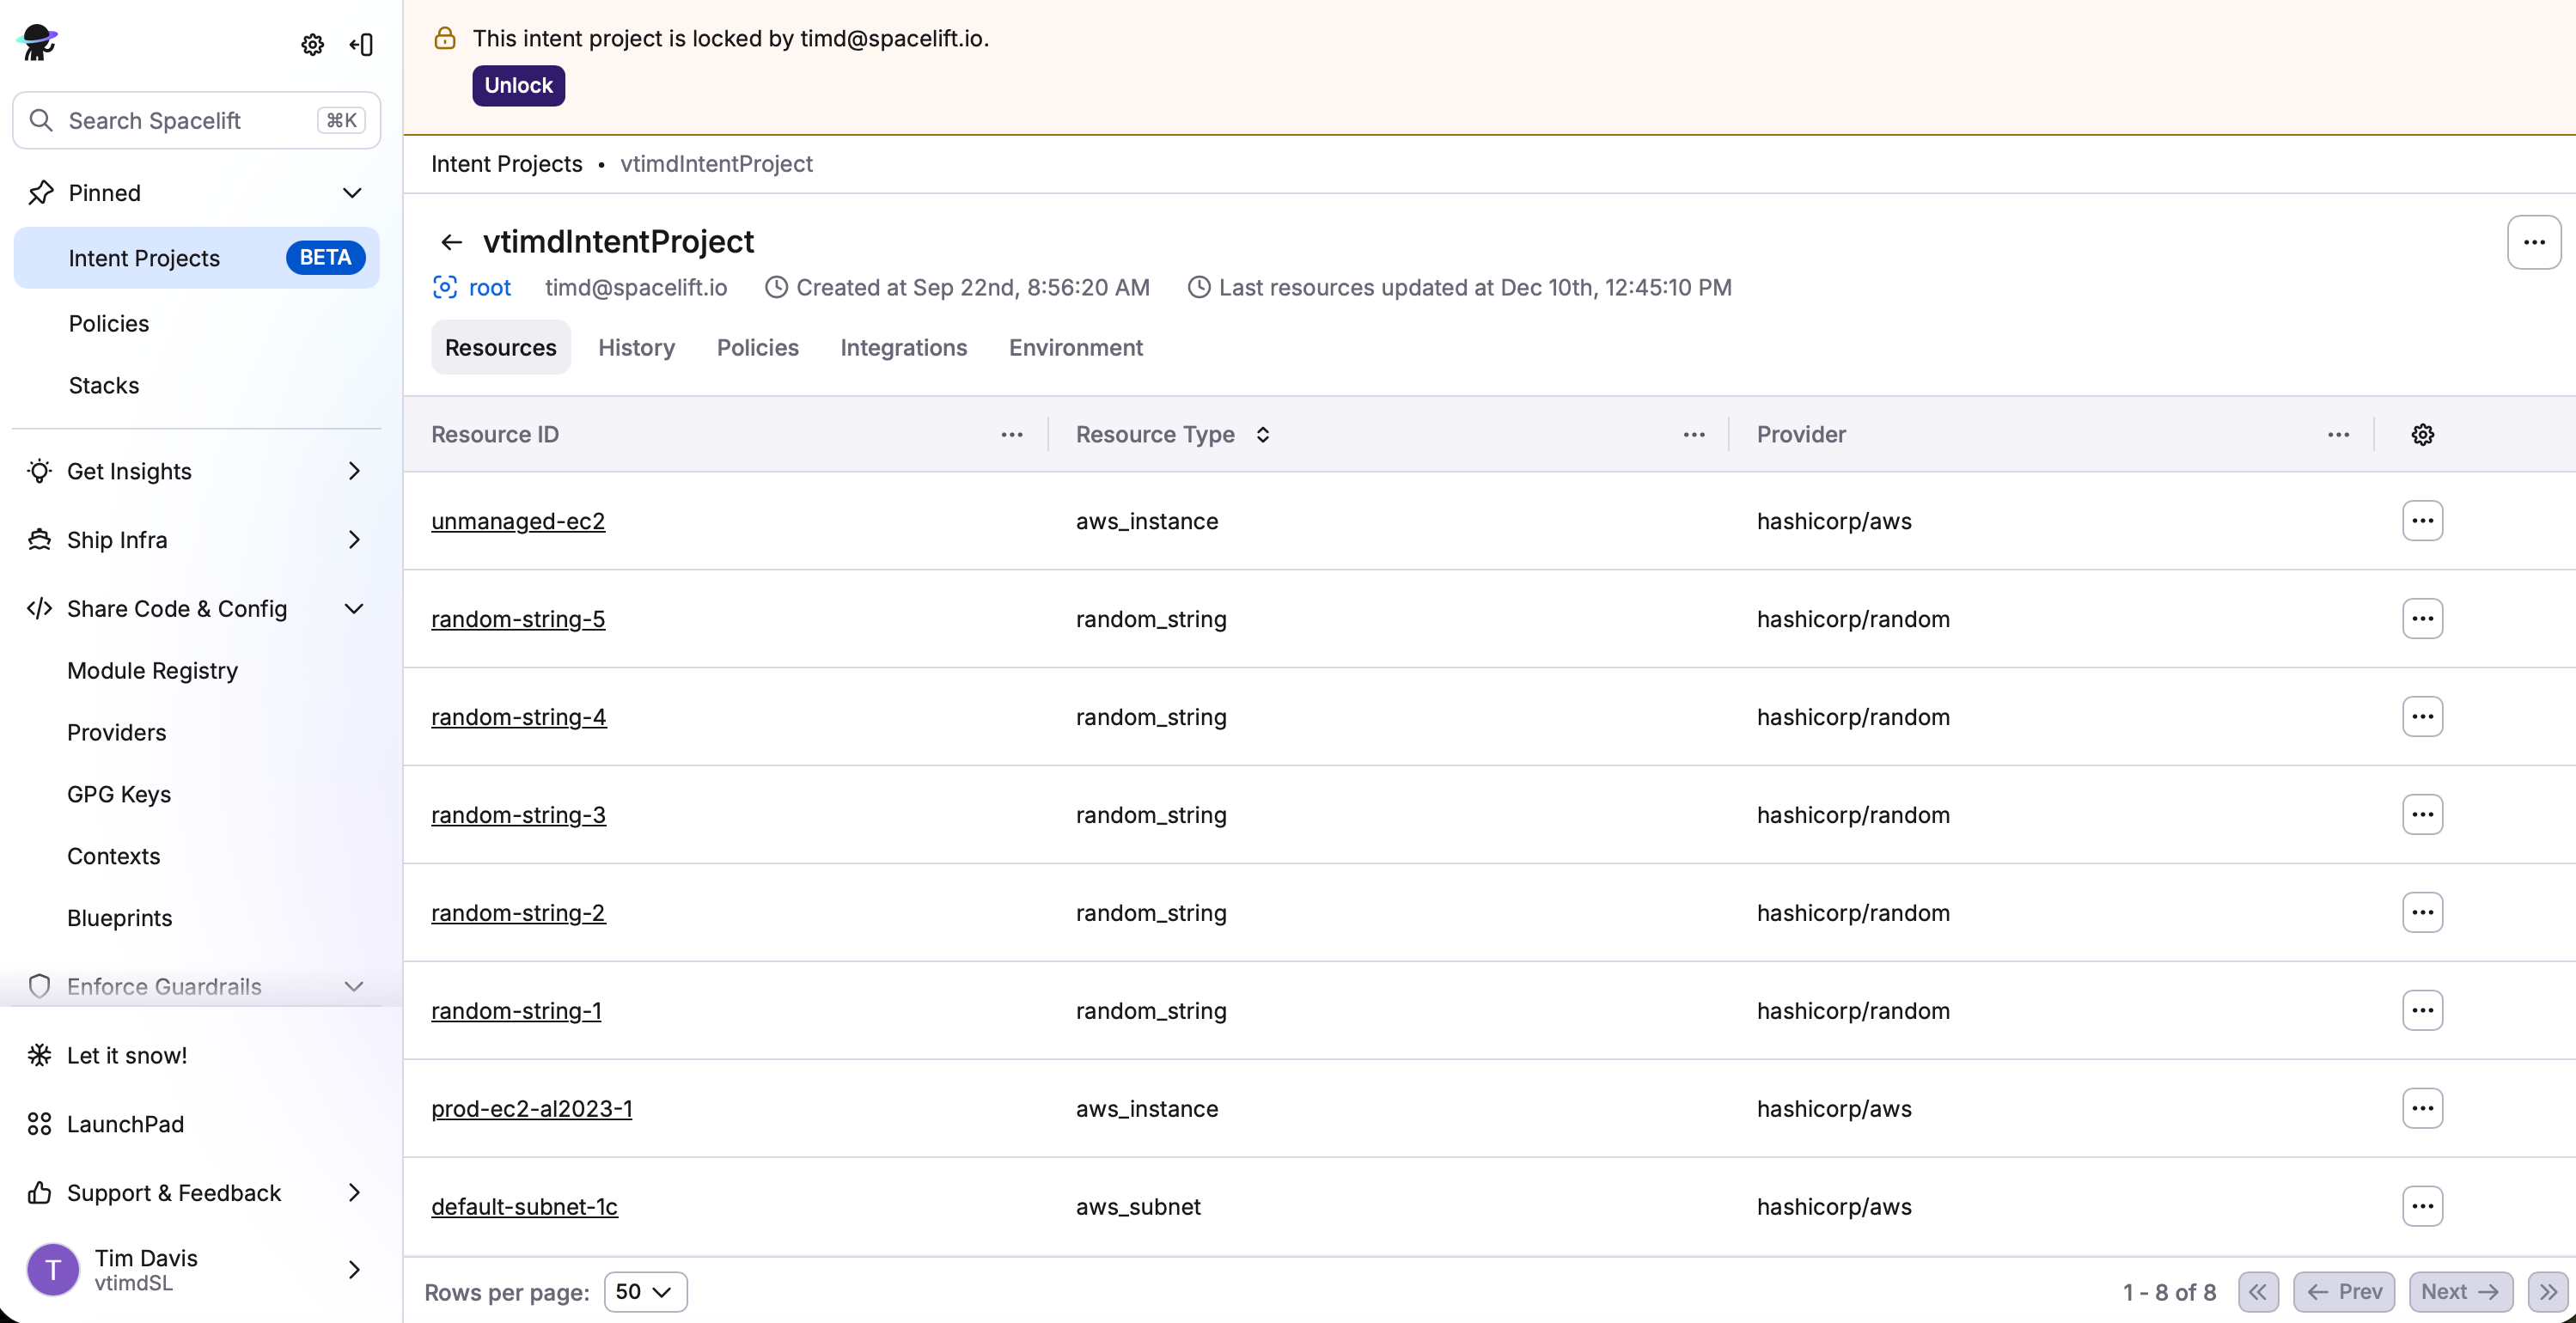Open the project's three-dot options menu
The height and width of the screenshot is (1323, 2576).
click(2533, 242)
